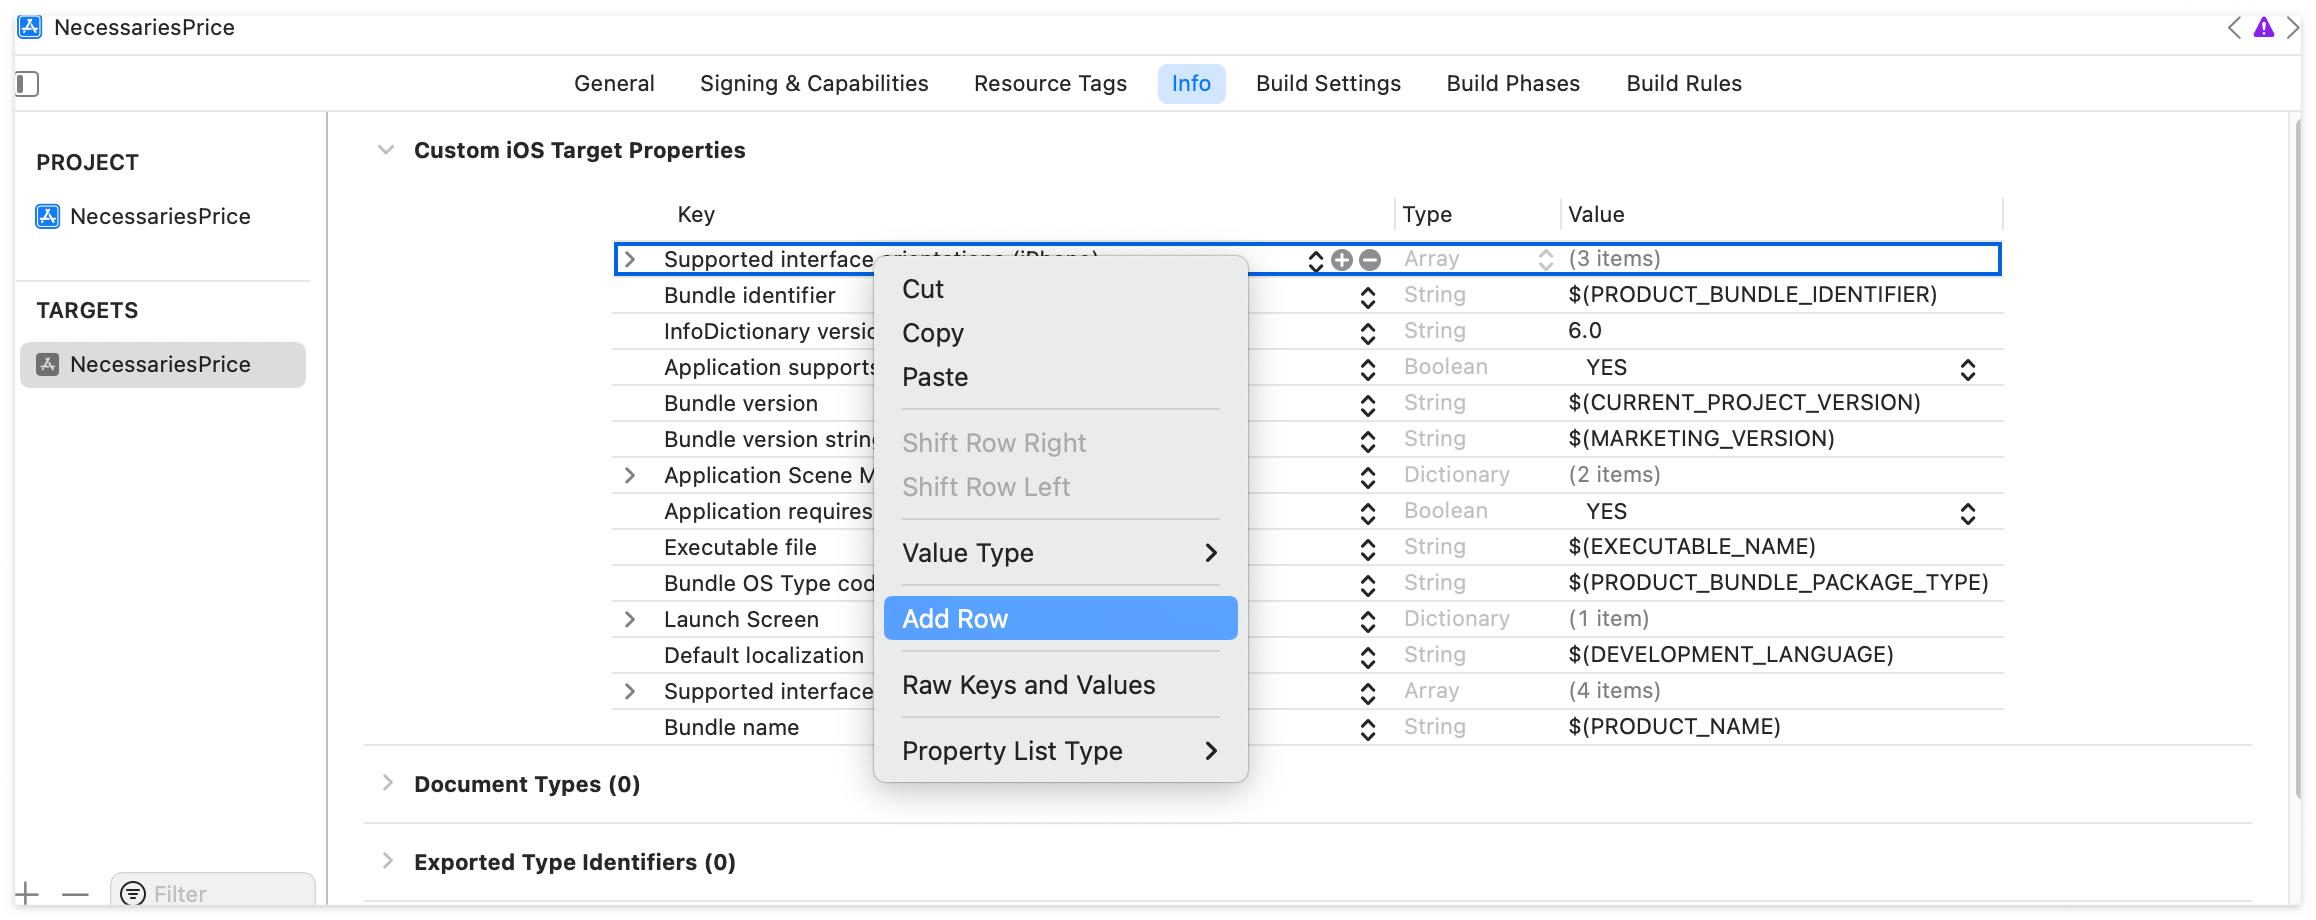The image size is (2316, 920).
Task: Expand the Launch Screen dictionary row
Action: pyautogui.click(x=629, y=619)
